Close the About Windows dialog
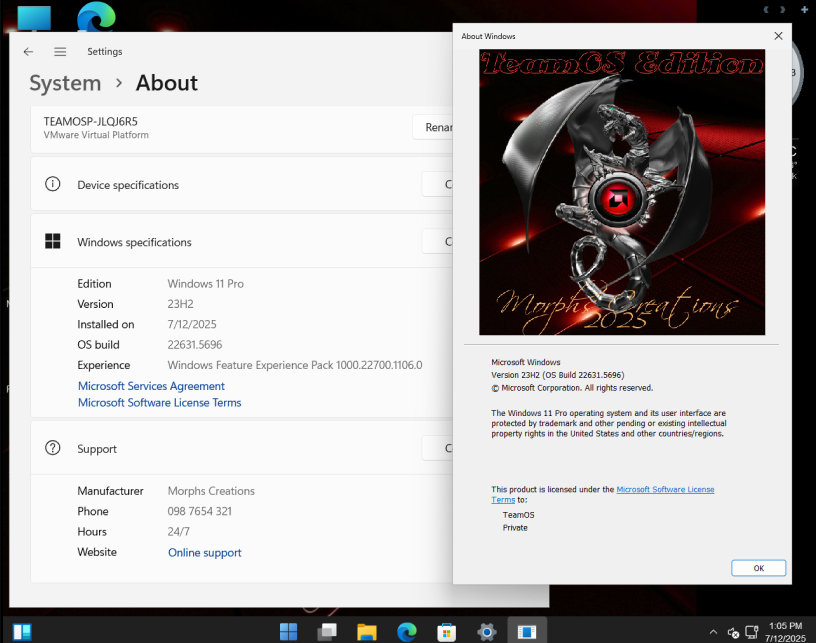Screen dimensions: 816x643 click(778, 36)
